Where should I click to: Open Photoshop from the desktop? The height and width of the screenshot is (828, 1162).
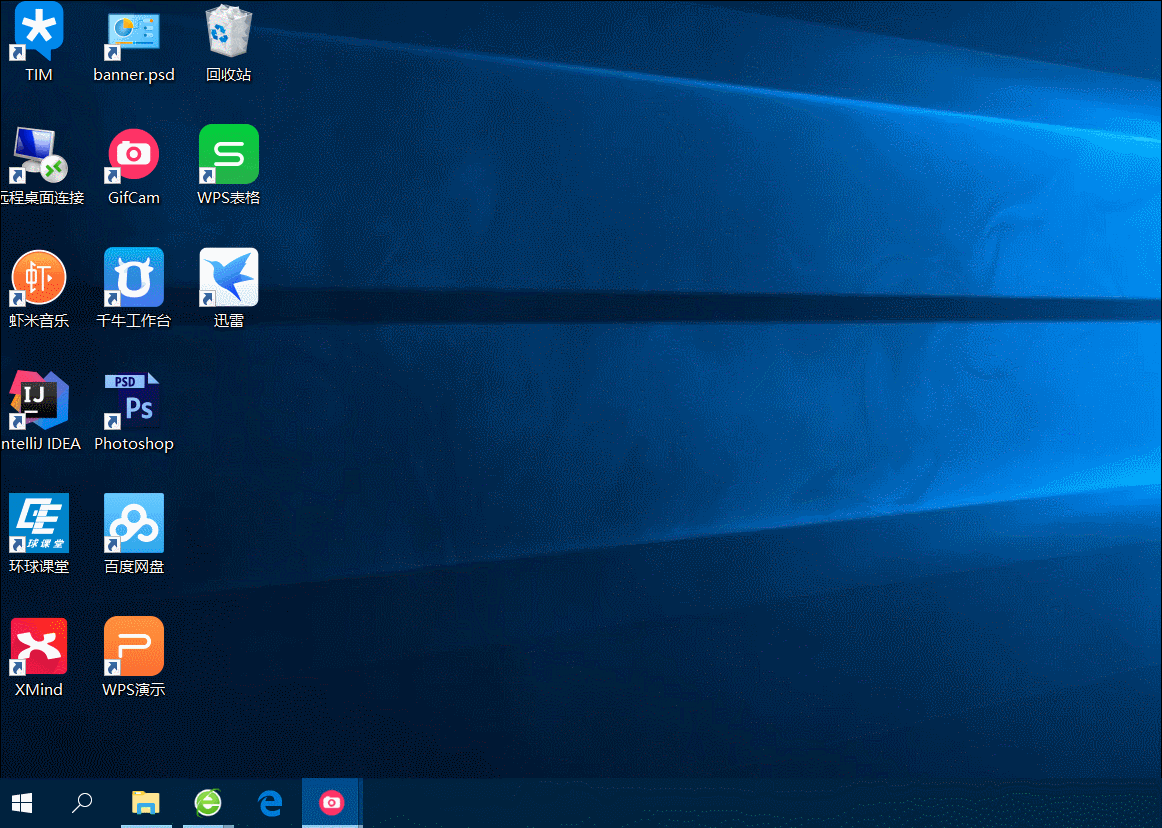(x=133, y=400)
